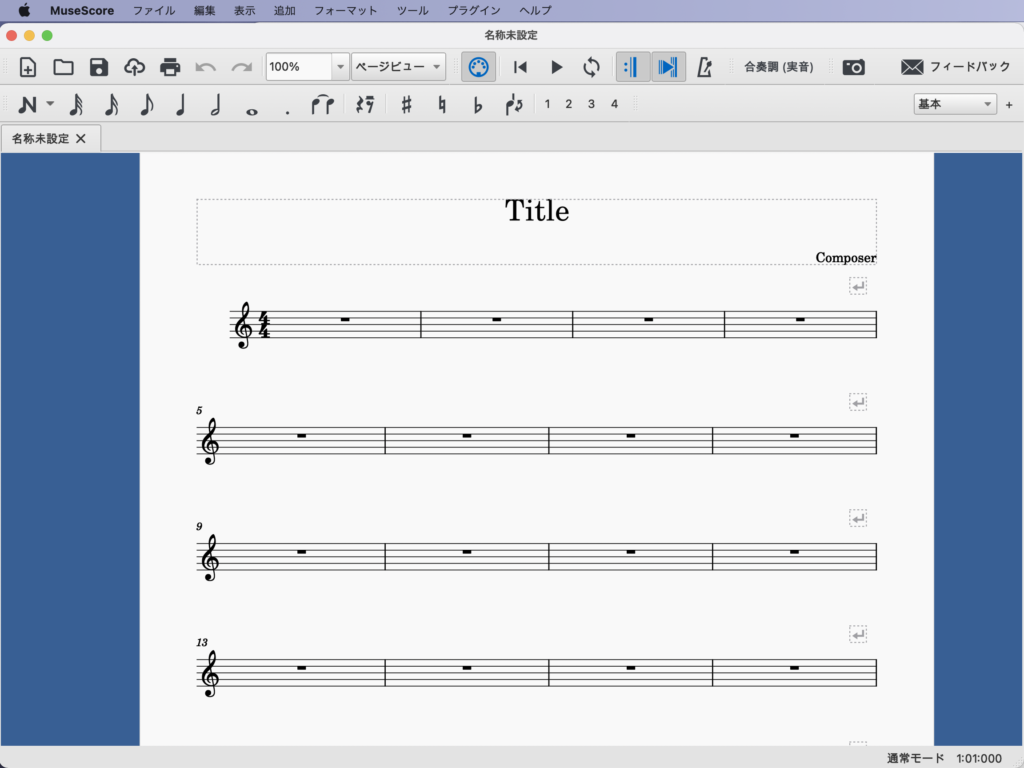
Task: Select the sharp accidental symbol
Action: click(x=406, y=104)
